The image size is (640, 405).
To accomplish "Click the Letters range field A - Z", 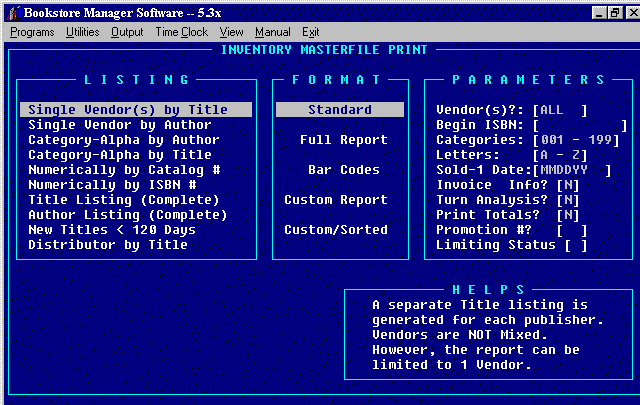I will coord(560,155).
